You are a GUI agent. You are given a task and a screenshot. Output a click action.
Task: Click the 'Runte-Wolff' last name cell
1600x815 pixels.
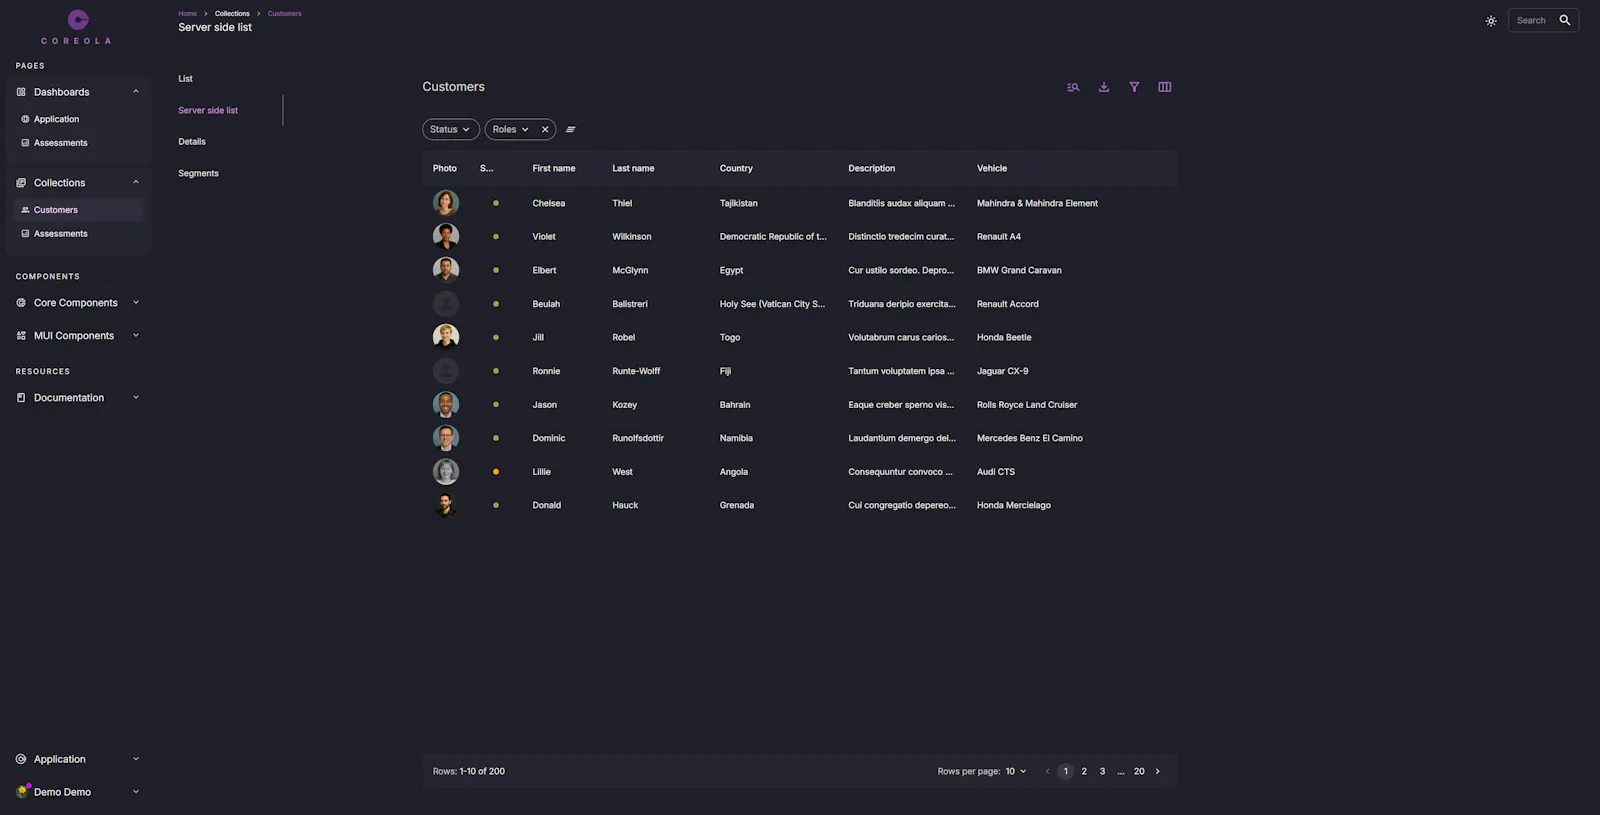tap(636, 371)
